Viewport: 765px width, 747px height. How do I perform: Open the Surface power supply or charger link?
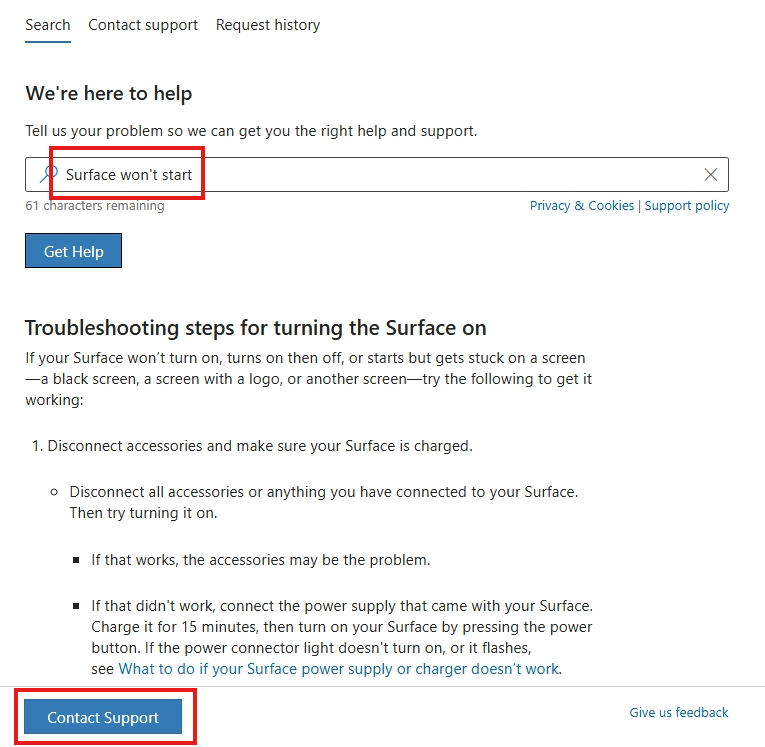pyautogui.click(x=339, y=668)
